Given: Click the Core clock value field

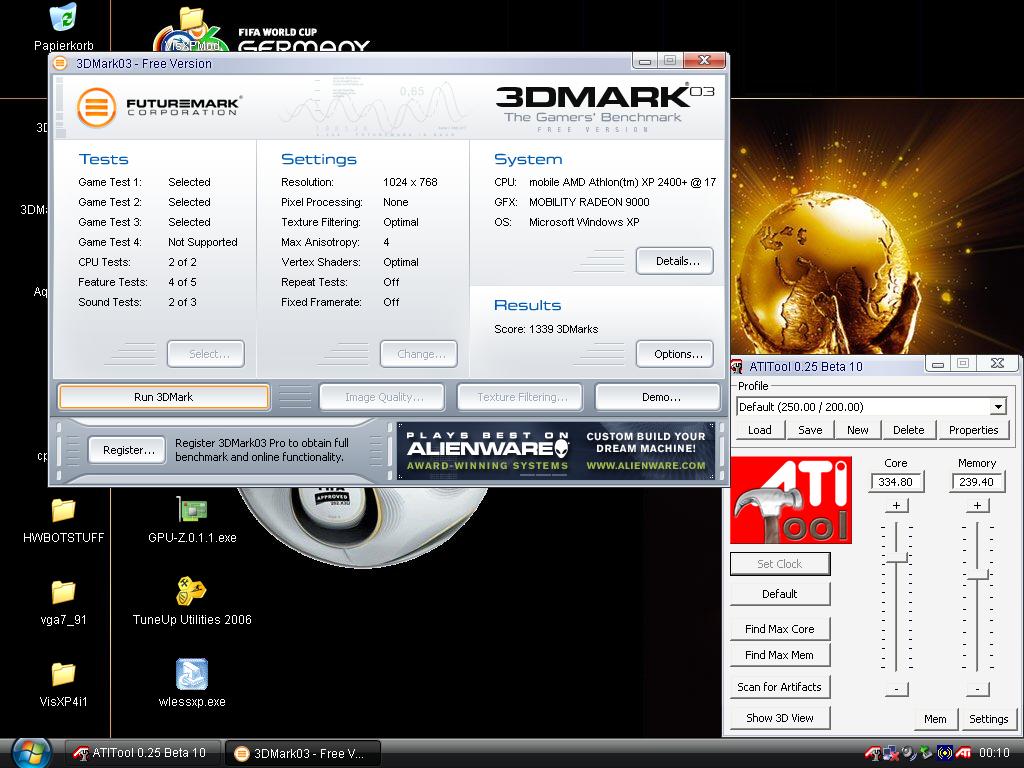Looking at the screenshot, I should tap(895, 482).
